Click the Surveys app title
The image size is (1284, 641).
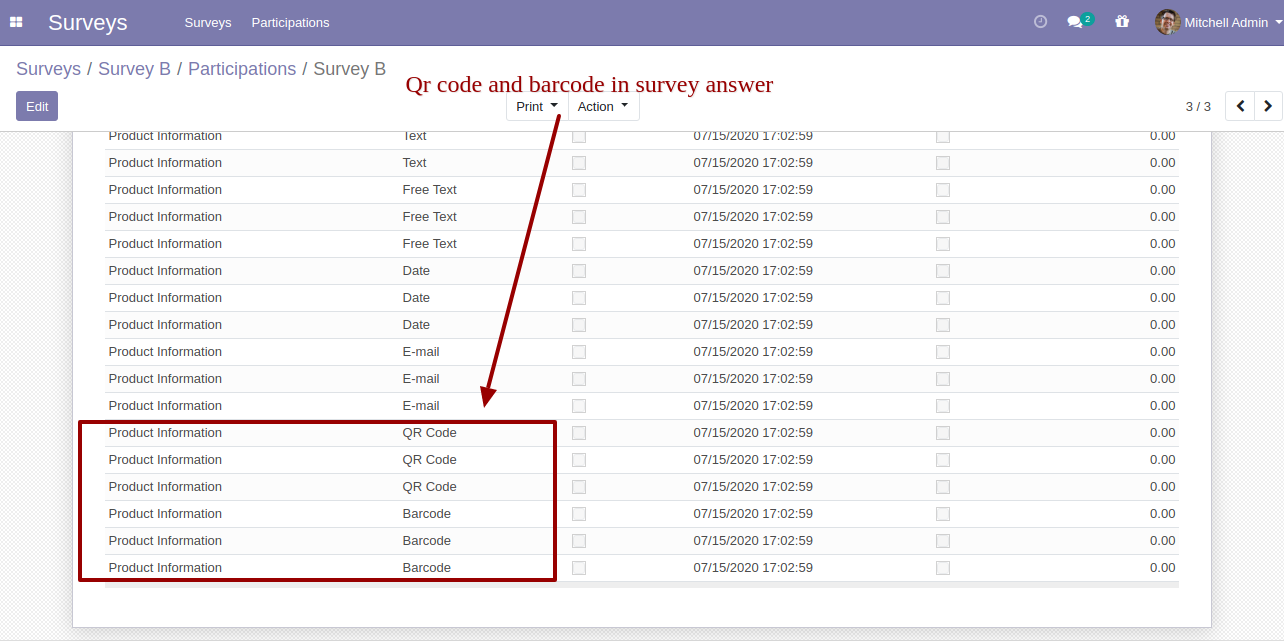(x=88, y=22)
